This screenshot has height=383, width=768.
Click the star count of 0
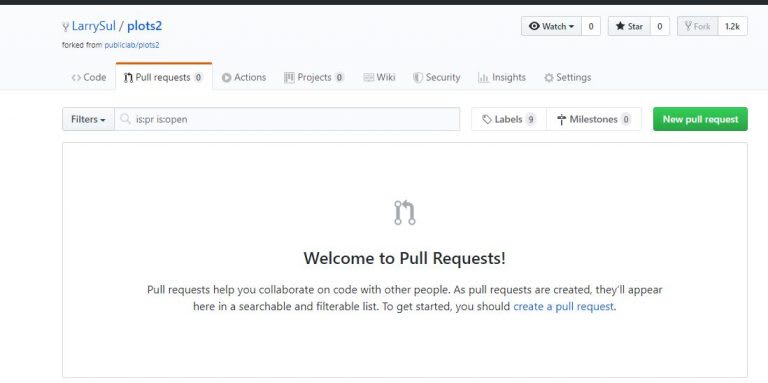(660, 26)
